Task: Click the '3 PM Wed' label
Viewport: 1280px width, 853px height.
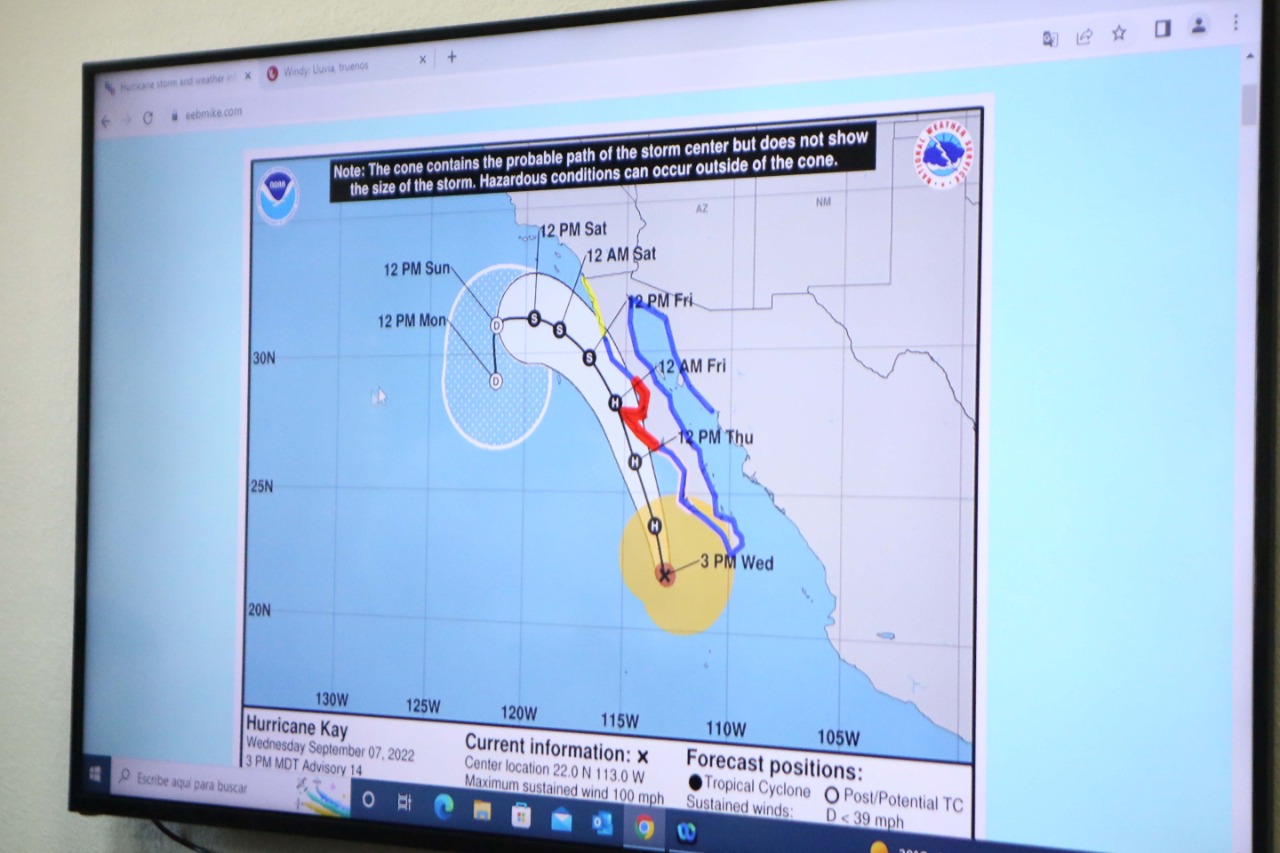Action: point(736,562)
